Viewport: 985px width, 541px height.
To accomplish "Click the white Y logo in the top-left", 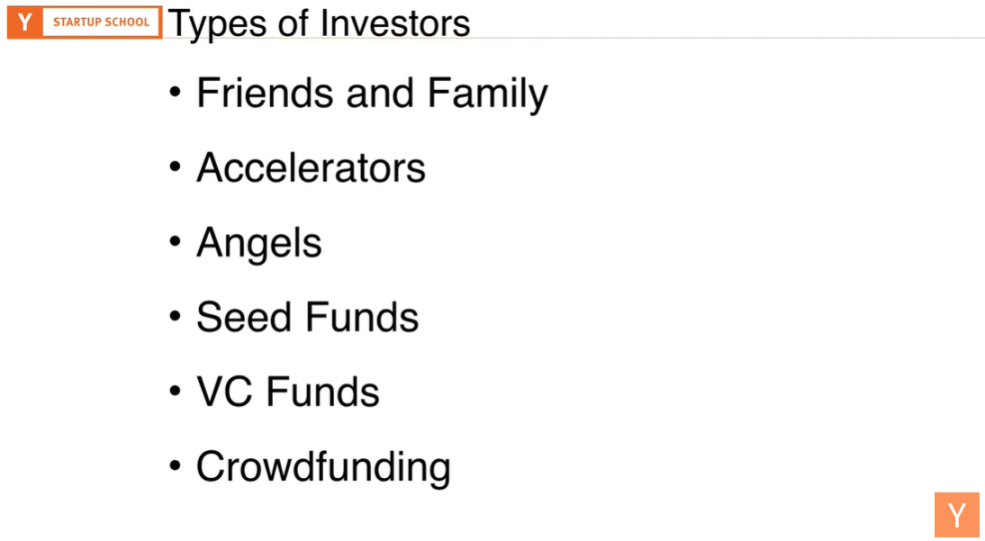I will click(24, 22).
